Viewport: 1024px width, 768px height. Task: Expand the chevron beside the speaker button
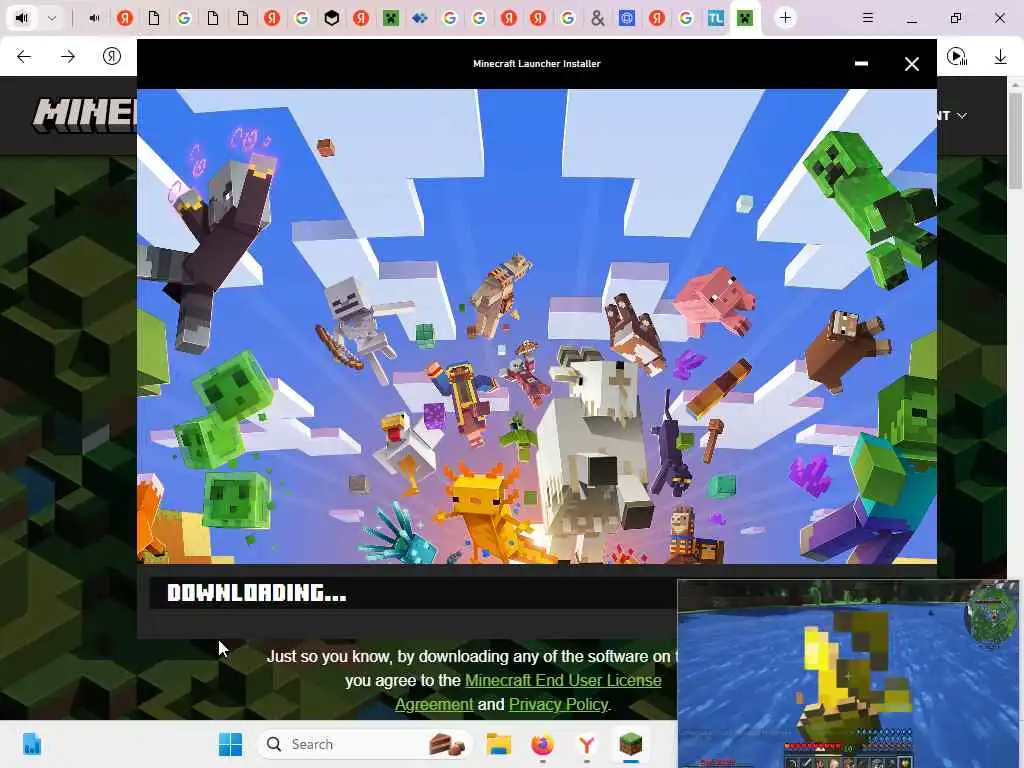(x=52, y=18)
